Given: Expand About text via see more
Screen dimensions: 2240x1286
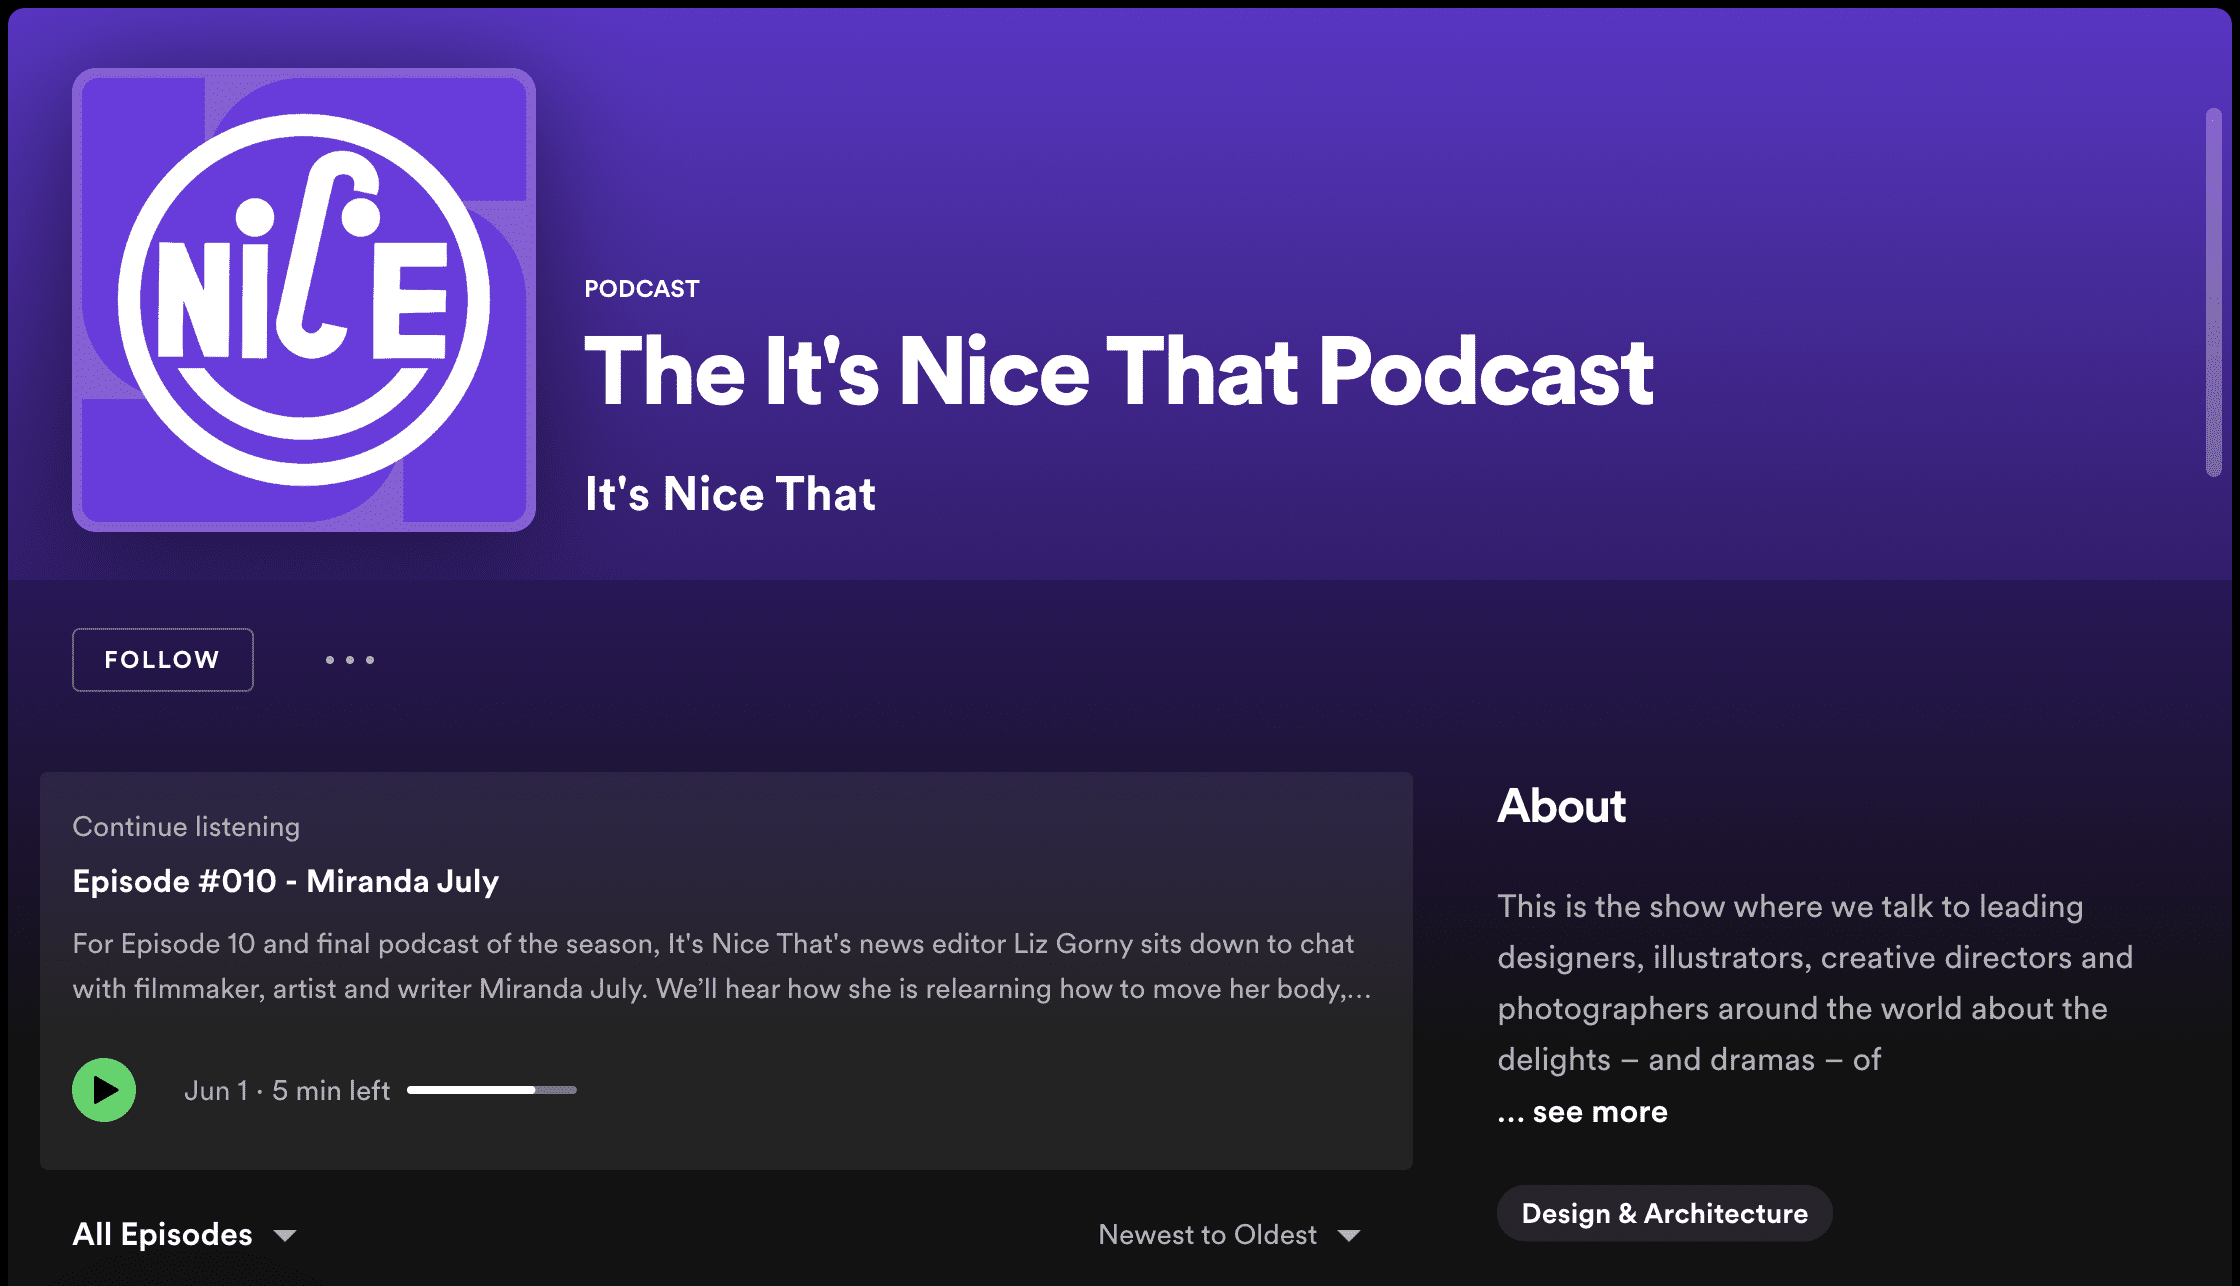Looking at the screenshot, I should click(1599, 1112).
